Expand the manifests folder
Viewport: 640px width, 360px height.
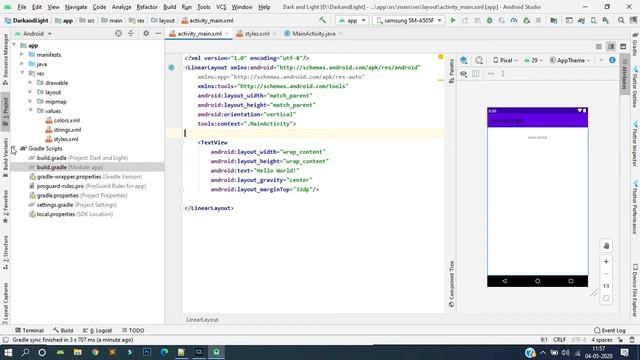[x=22, y=54]
